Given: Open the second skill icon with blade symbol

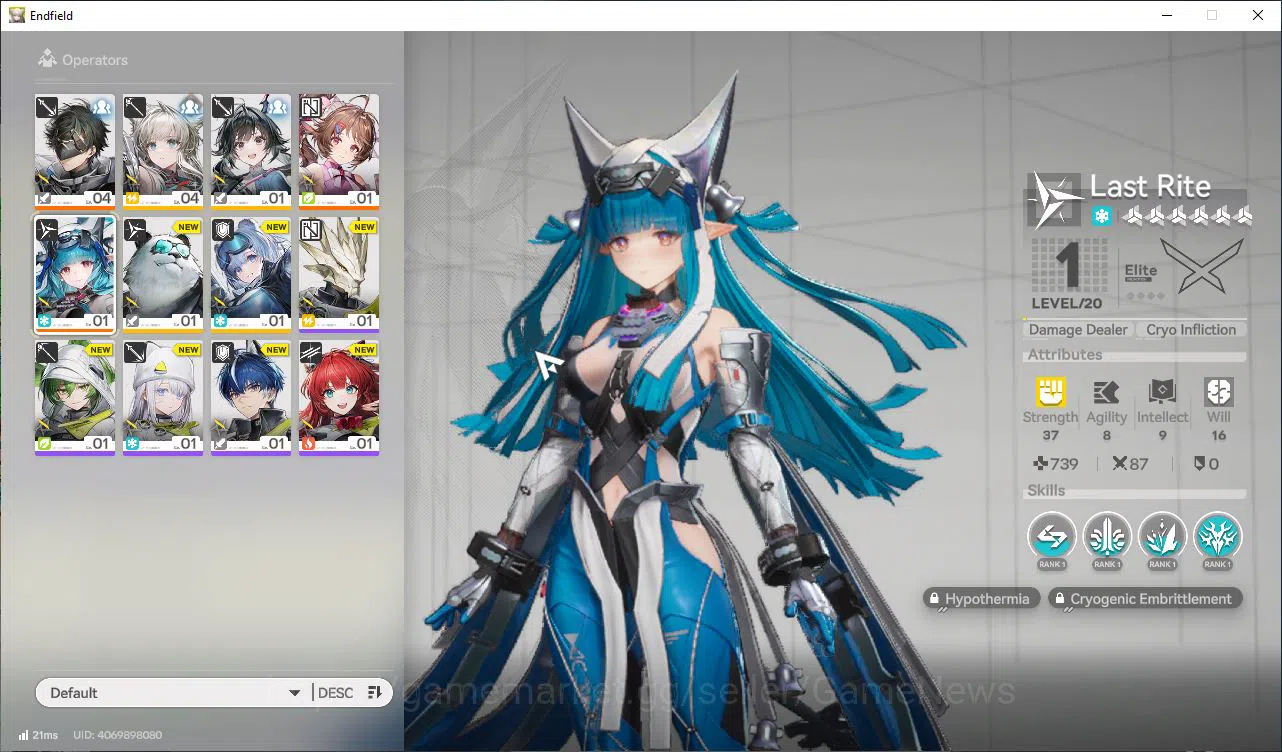Looking at the screenshot, I should [x=1107, y=537].
